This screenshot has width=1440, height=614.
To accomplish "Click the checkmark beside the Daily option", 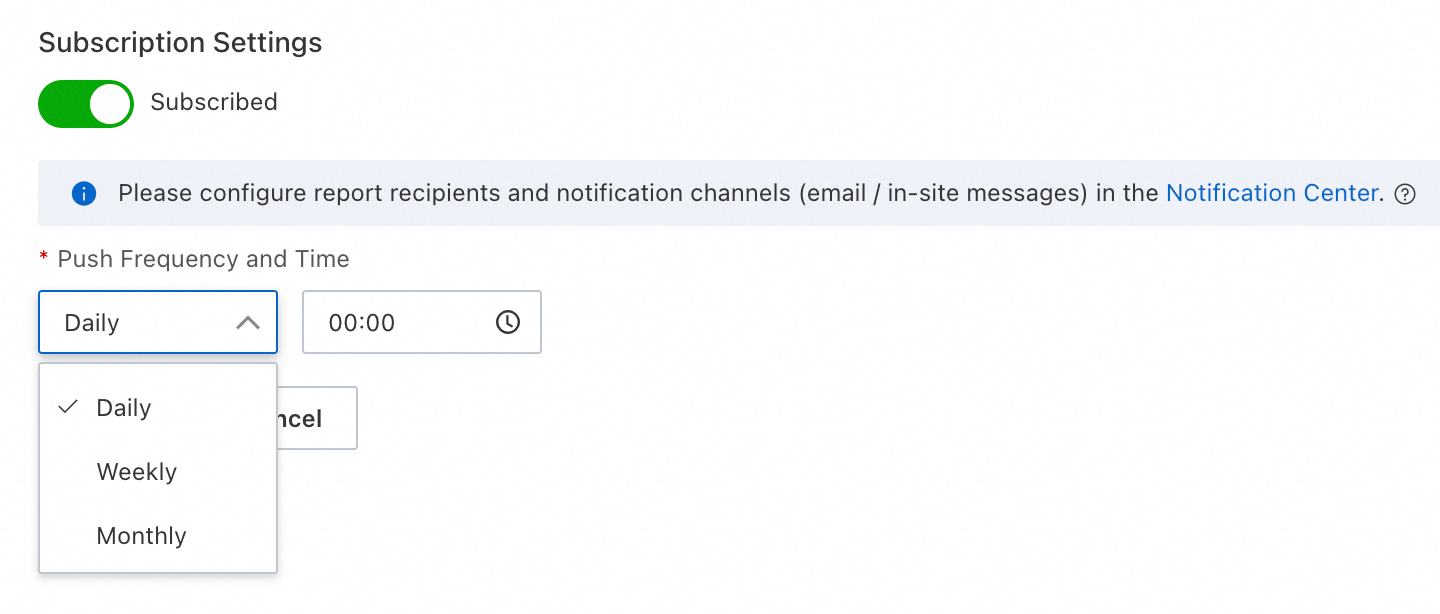I will click(68, 407).
